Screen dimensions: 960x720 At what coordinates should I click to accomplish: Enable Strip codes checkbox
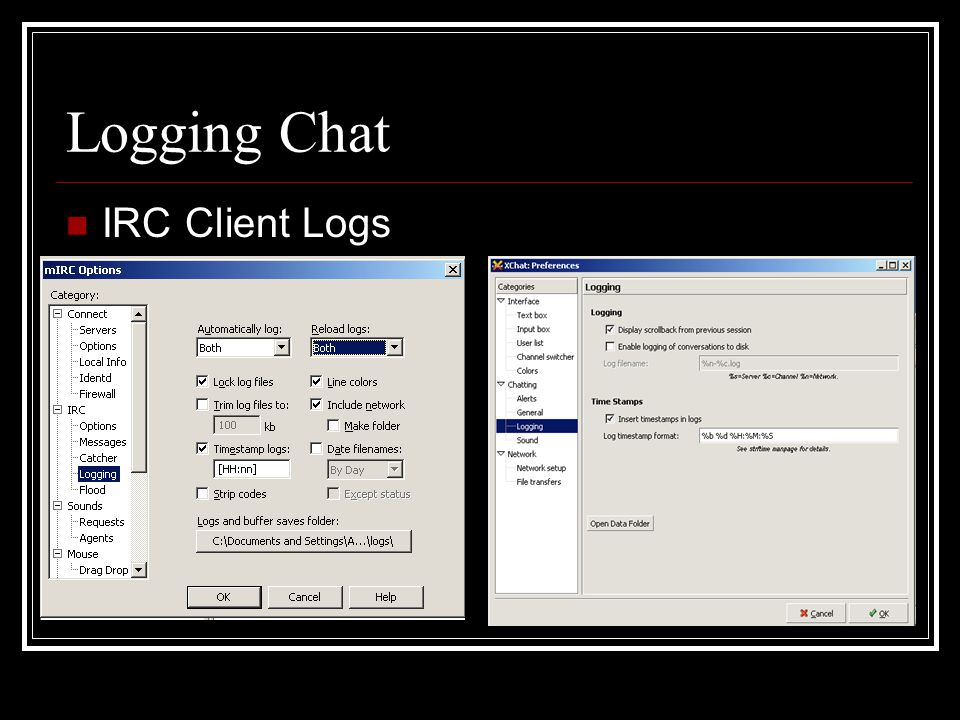coord(202,493)
